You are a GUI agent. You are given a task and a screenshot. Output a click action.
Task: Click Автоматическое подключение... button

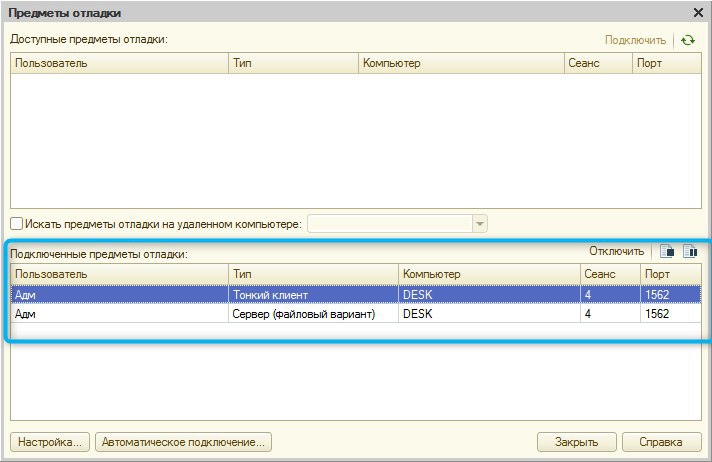pyautogui.click(x=183, y=442)
